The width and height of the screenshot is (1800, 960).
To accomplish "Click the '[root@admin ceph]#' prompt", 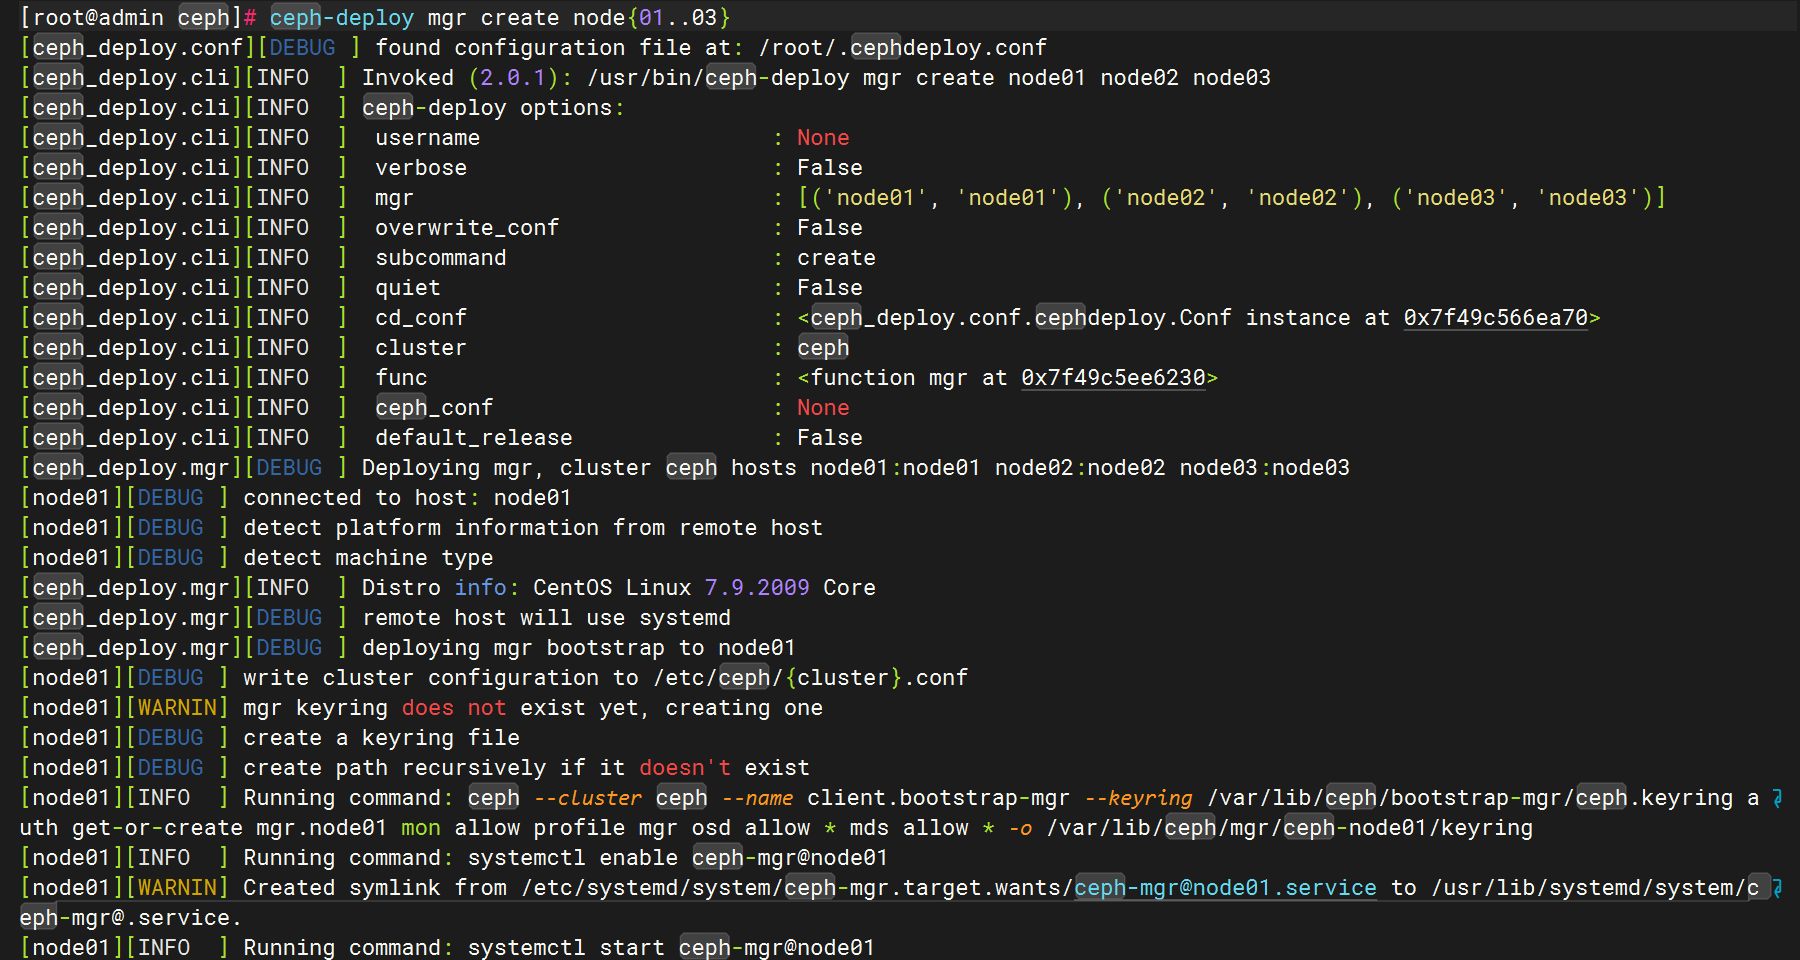I will (x=139, y=18).
